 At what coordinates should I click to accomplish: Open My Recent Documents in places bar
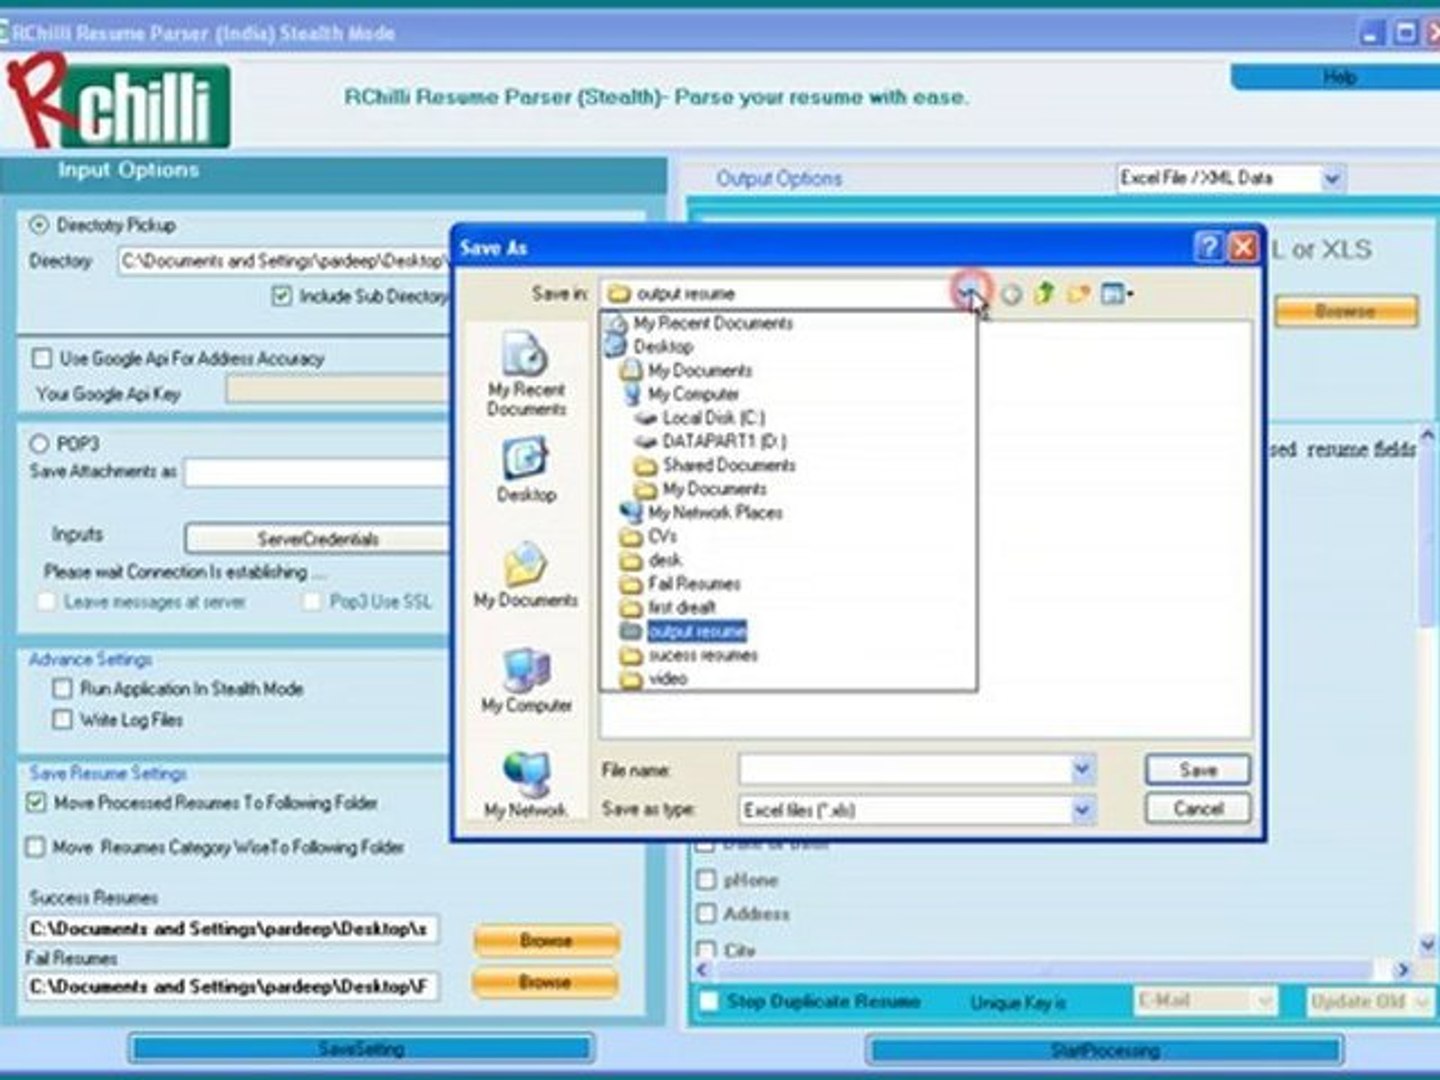[x=526, y=373]
